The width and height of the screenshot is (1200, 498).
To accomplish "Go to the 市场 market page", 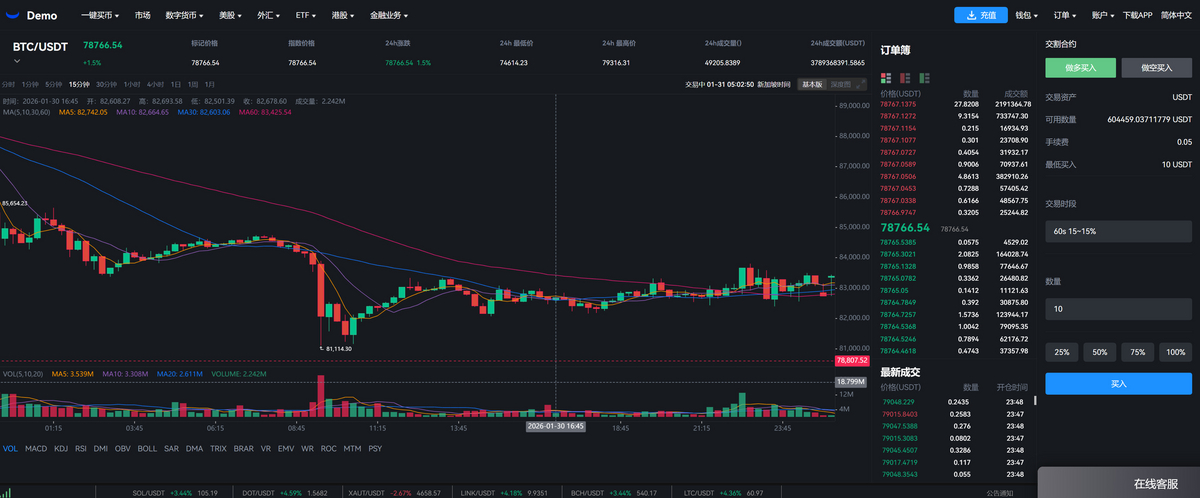I will pos(143,16).
